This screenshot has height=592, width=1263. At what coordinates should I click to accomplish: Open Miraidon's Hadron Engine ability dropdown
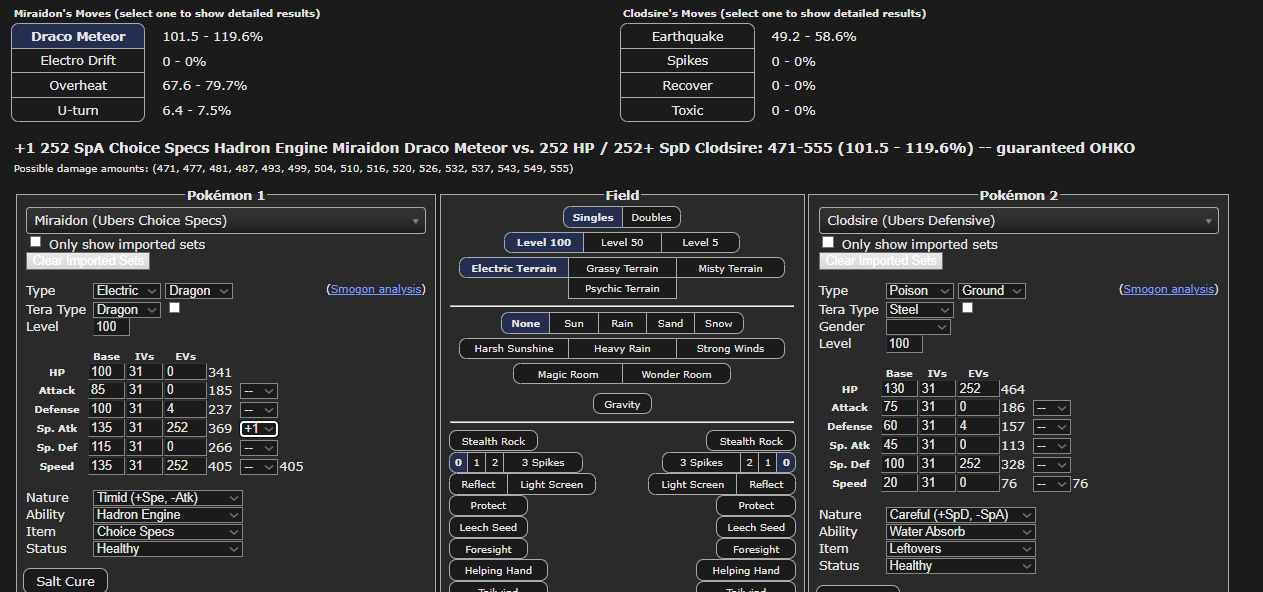(x=168, y=515)
